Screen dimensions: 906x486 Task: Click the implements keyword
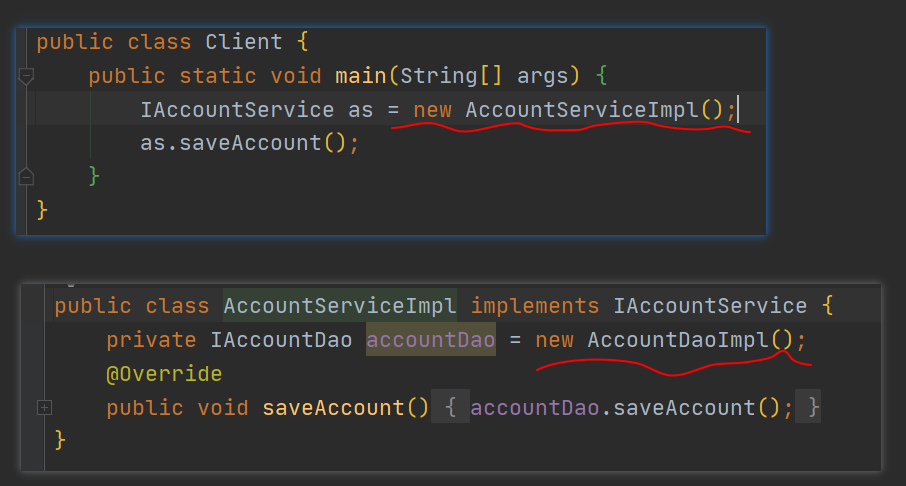(535, 306)
